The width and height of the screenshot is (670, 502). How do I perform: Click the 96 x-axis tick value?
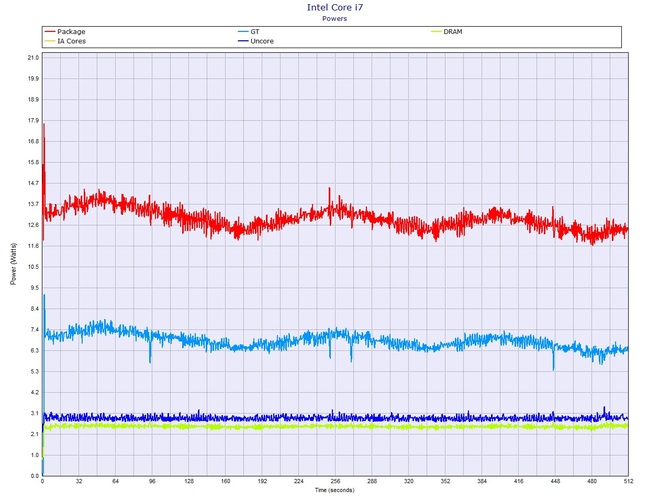click(x=153, y=481)
